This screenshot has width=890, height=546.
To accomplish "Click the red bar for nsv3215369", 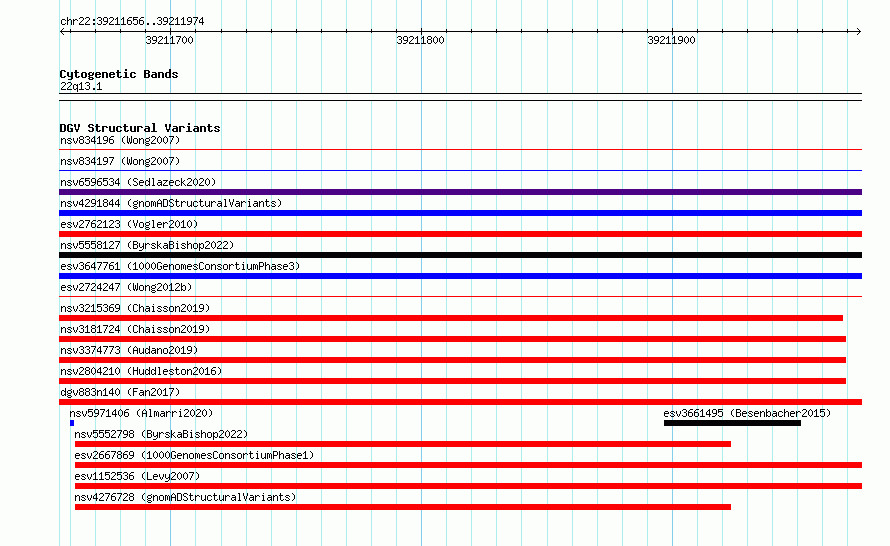I will [x=451, y=318].
